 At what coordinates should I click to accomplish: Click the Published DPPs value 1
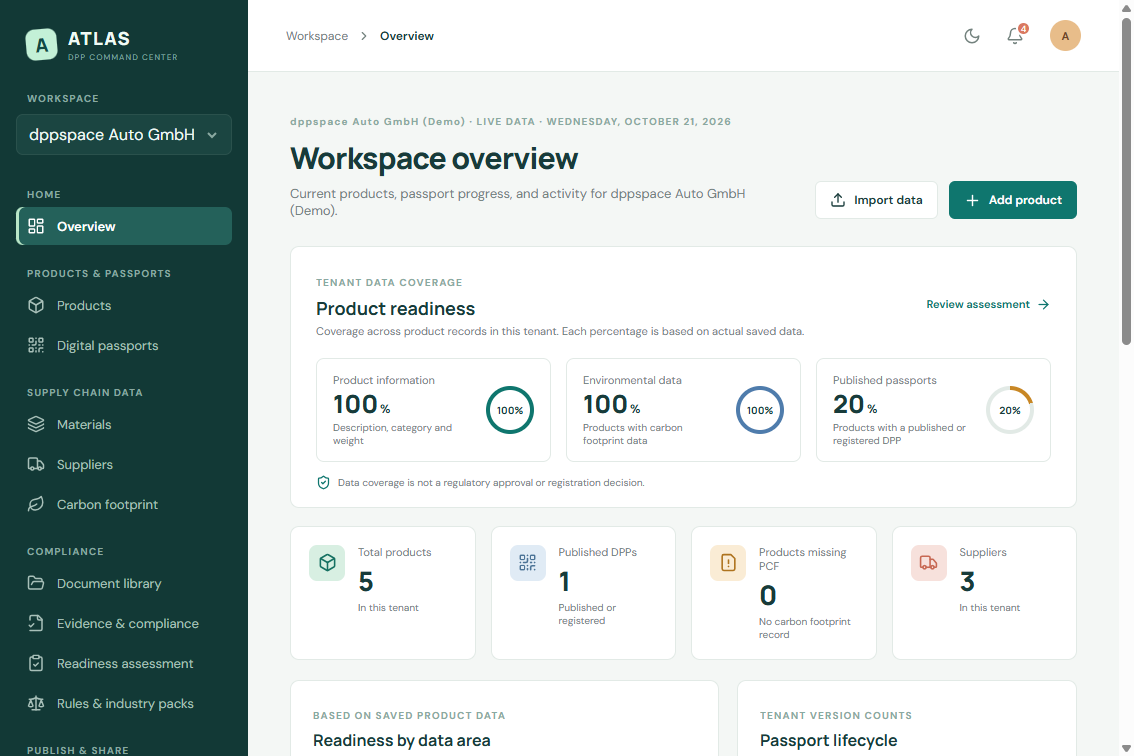point(564,582)
